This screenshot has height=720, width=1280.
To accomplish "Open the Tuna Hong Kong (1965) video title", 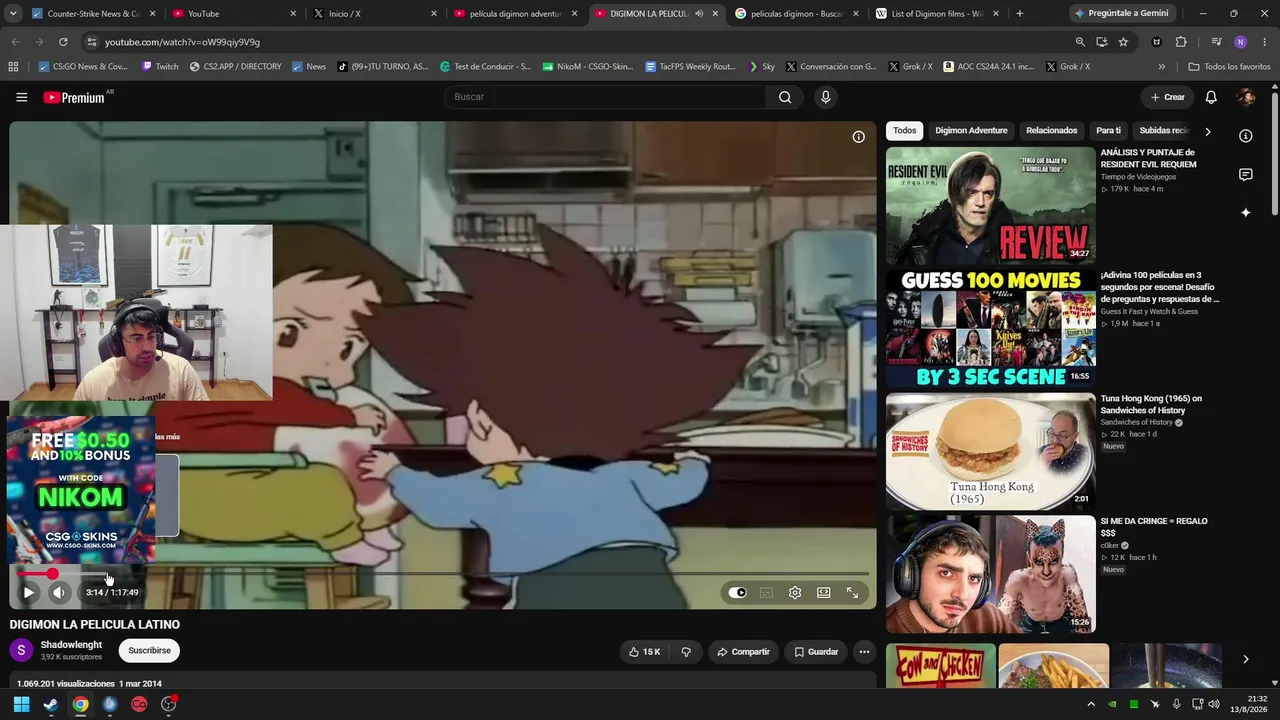I will (x=1151, y=405).
